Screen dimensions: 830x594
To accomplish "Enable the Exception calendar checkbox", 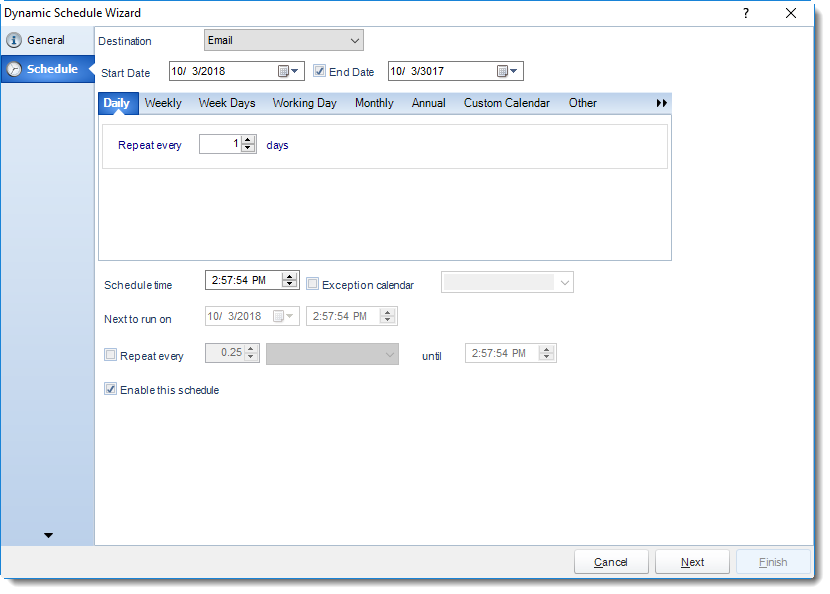I will 312,284.
